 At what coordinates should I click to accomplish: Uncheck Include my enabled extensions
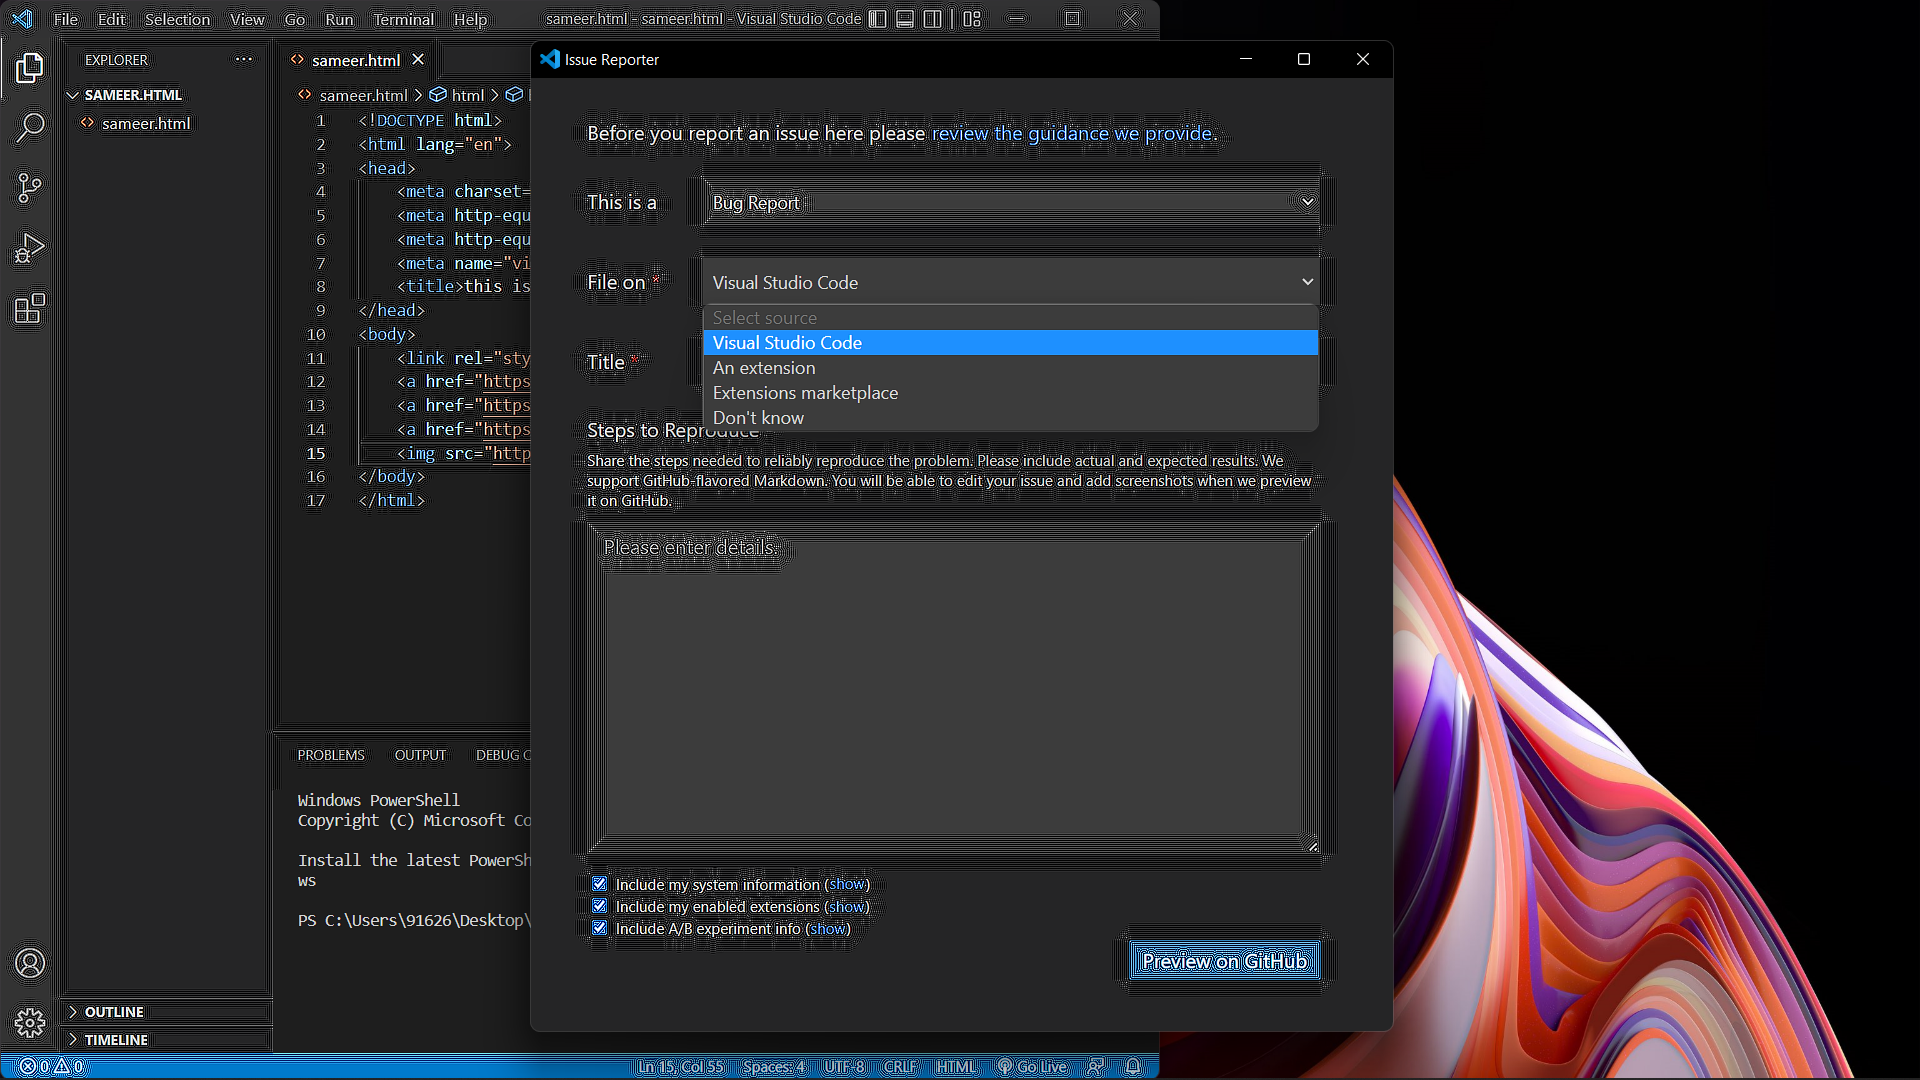pos(599,905)
